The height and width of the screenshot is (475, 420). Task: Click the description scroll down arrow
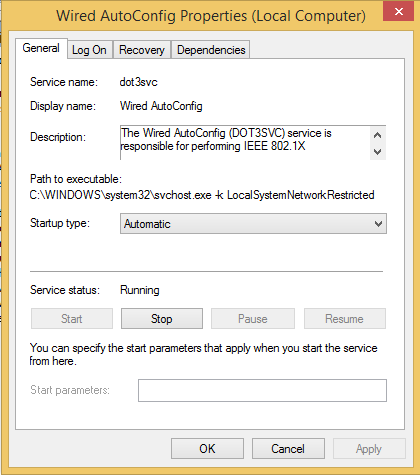point(378,152)
